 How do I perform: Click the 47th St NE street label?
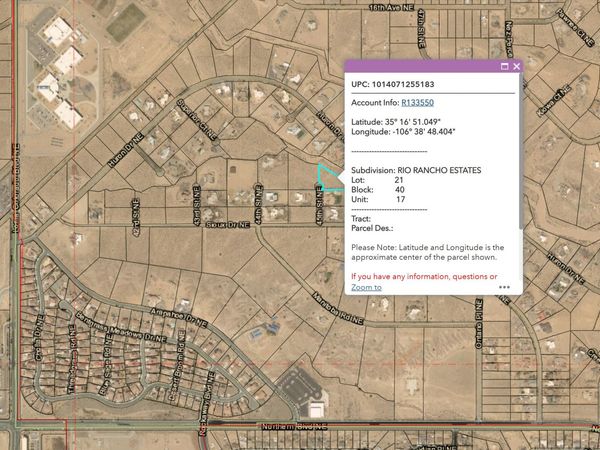pyautogui.click(x=421, y=29)
